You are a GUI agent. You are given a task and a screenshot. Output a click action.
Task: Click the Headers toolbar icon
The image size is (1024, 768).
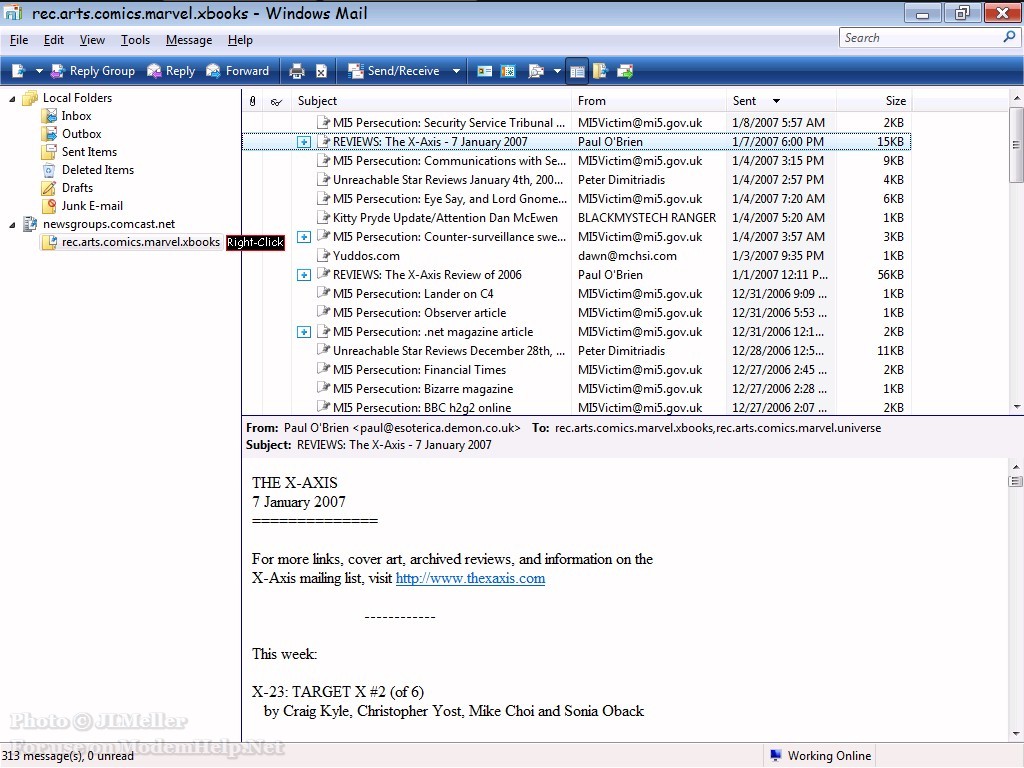click(600, 71)
